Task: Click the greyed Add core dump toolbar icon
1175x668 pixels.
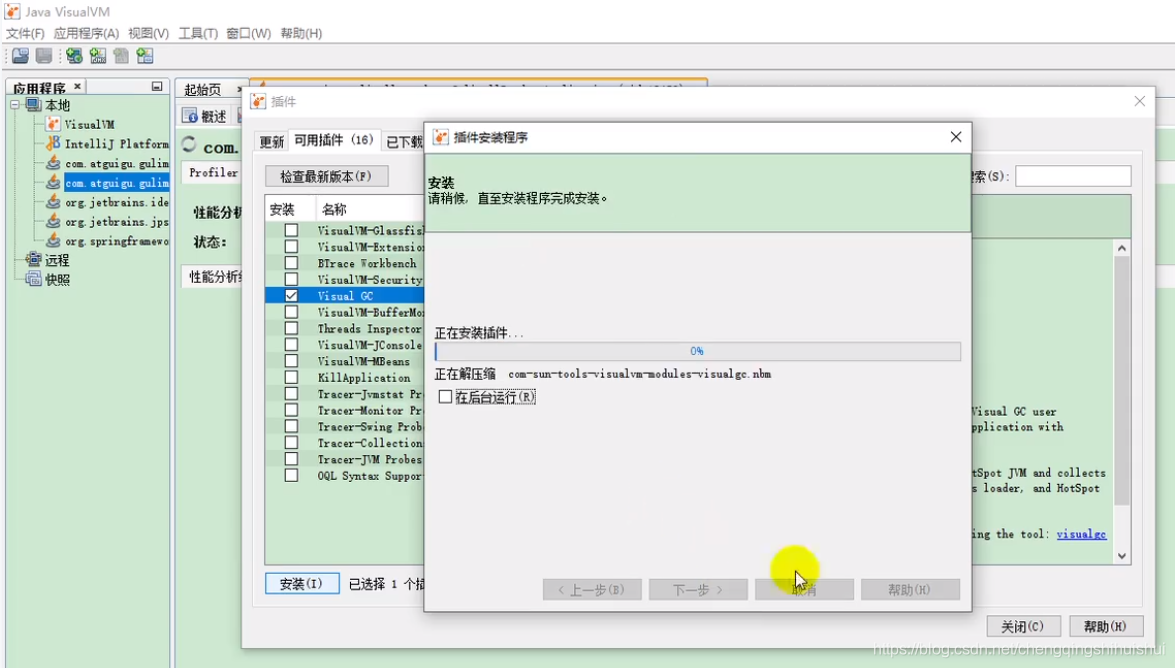Action: click(x=121, y=55)
